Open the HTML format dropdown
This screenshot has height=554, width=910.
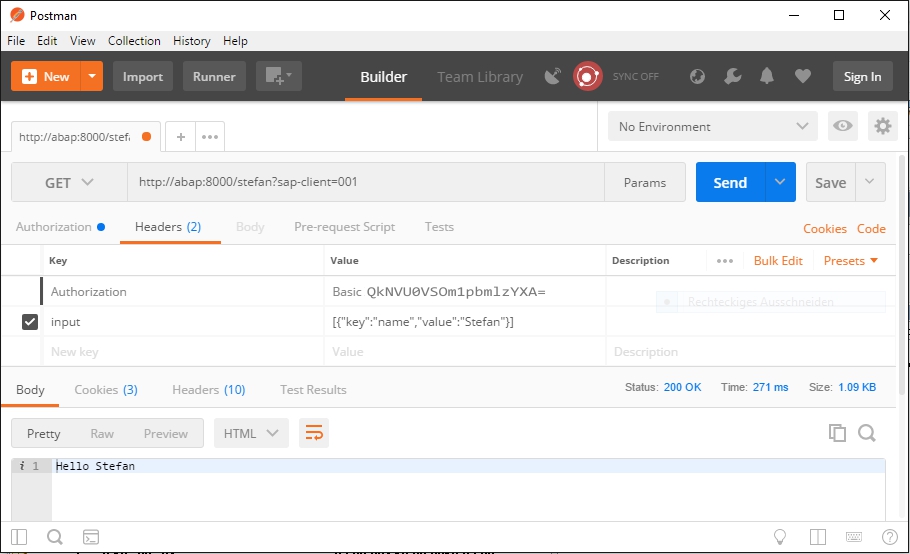coord(251,433)
